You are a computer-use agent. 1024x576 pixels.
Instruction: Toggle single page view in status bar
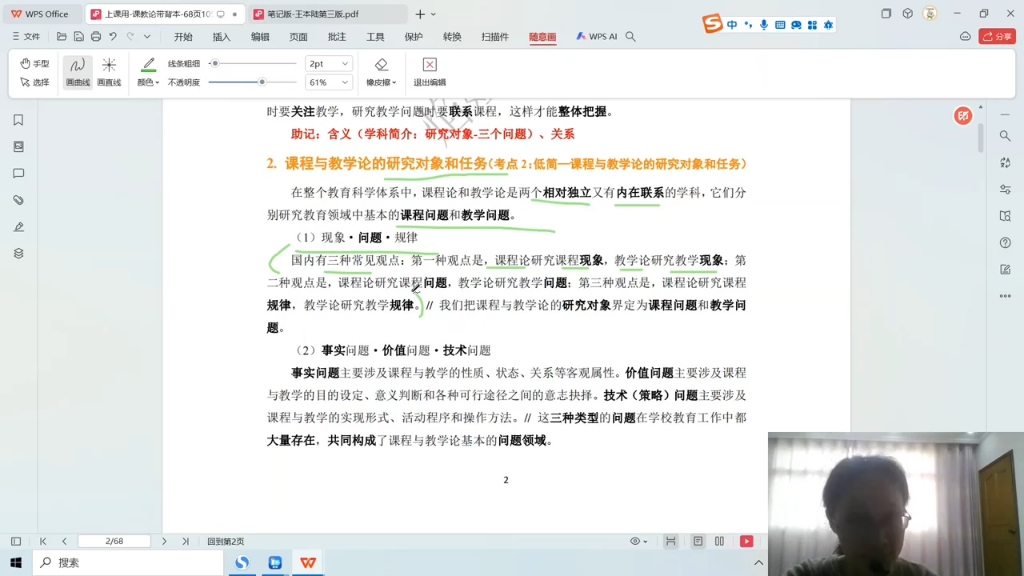(696, 541)
